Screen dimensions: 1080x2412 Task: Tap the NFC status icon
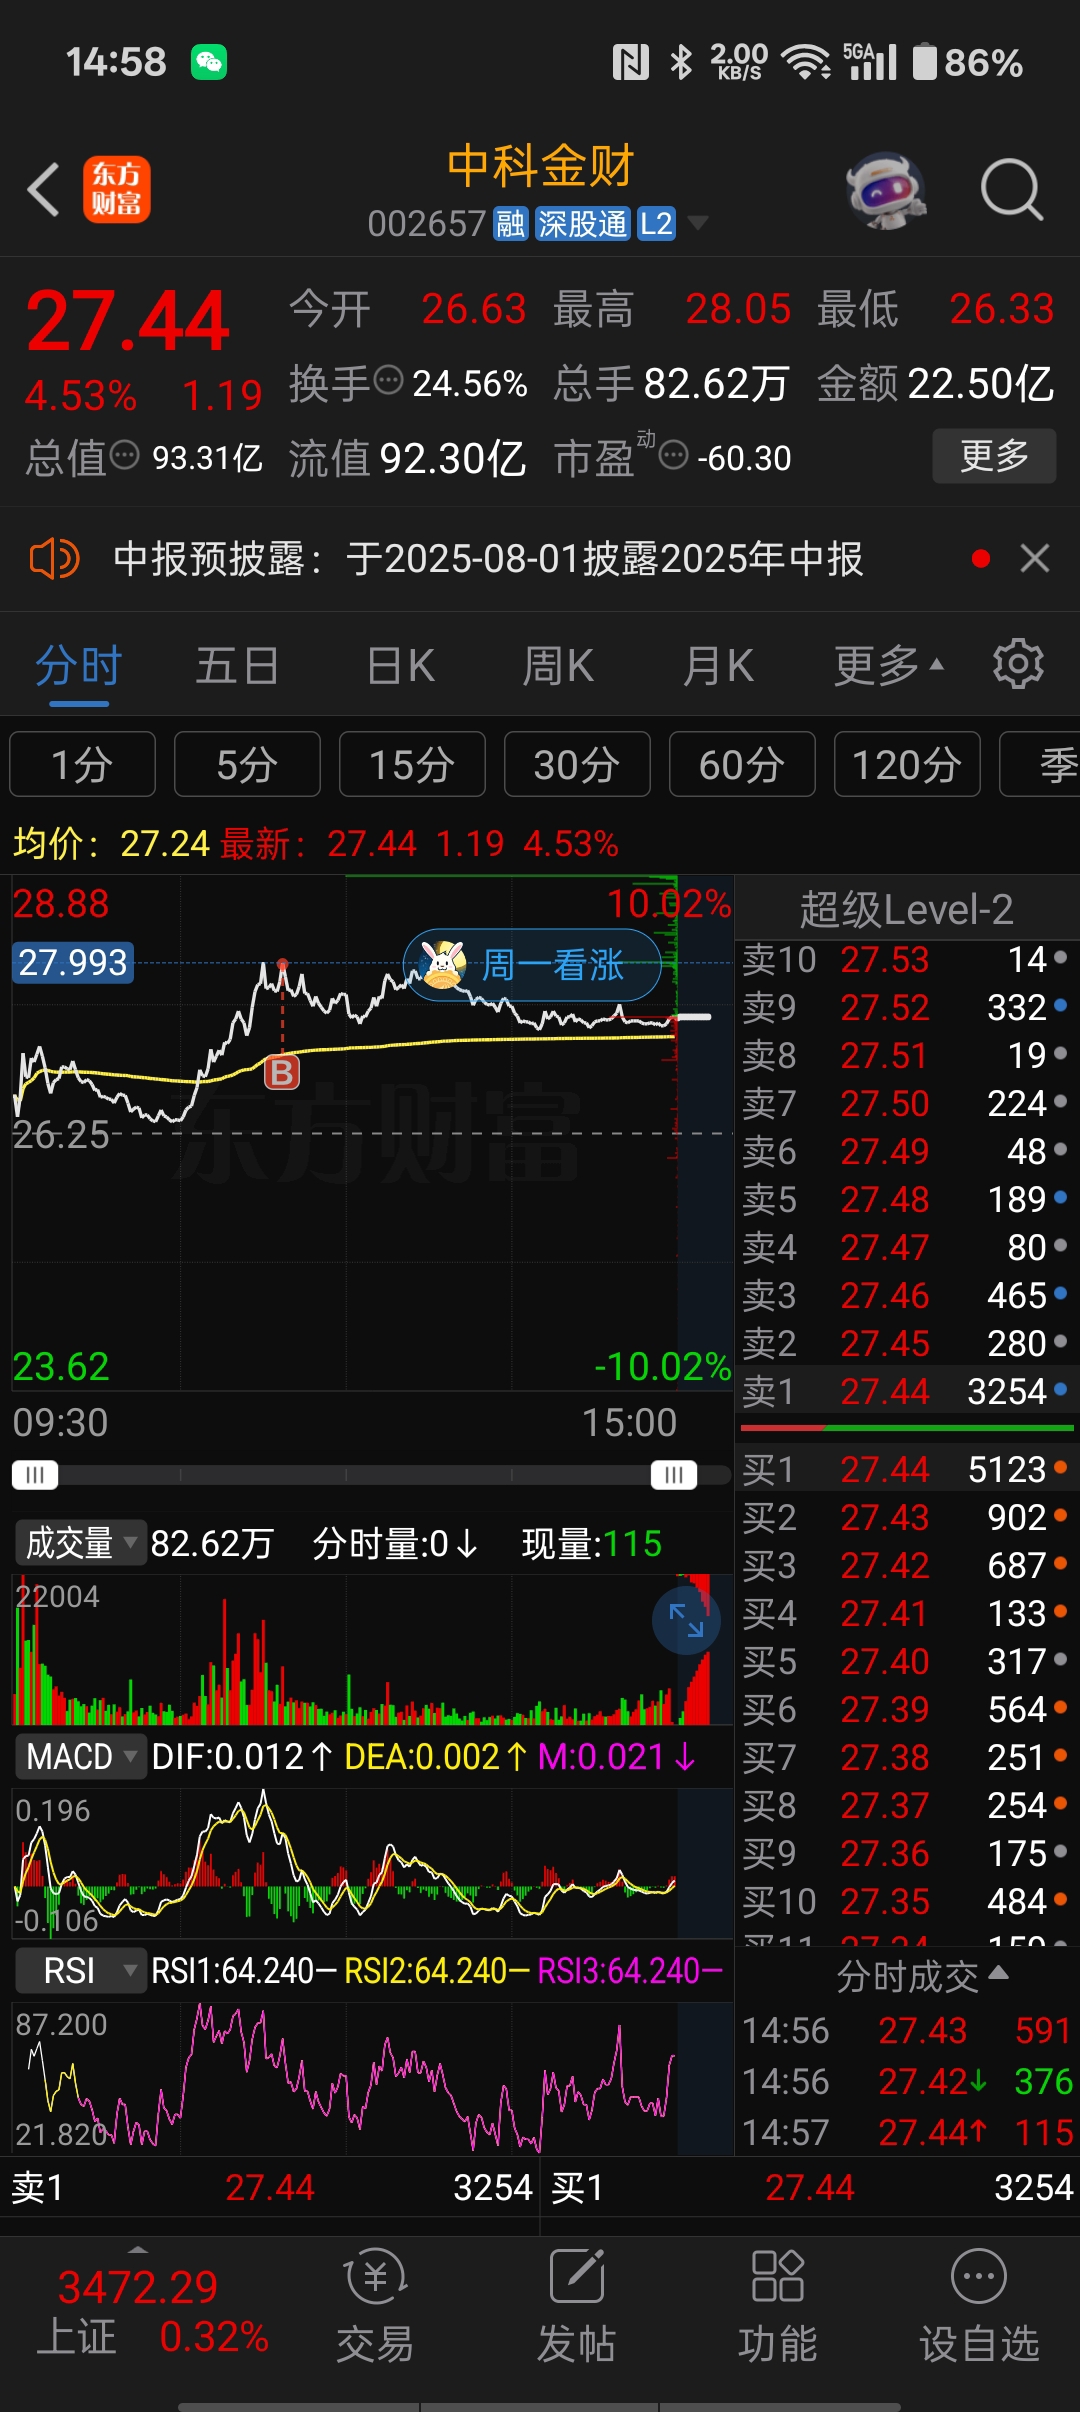coord(631,62)
